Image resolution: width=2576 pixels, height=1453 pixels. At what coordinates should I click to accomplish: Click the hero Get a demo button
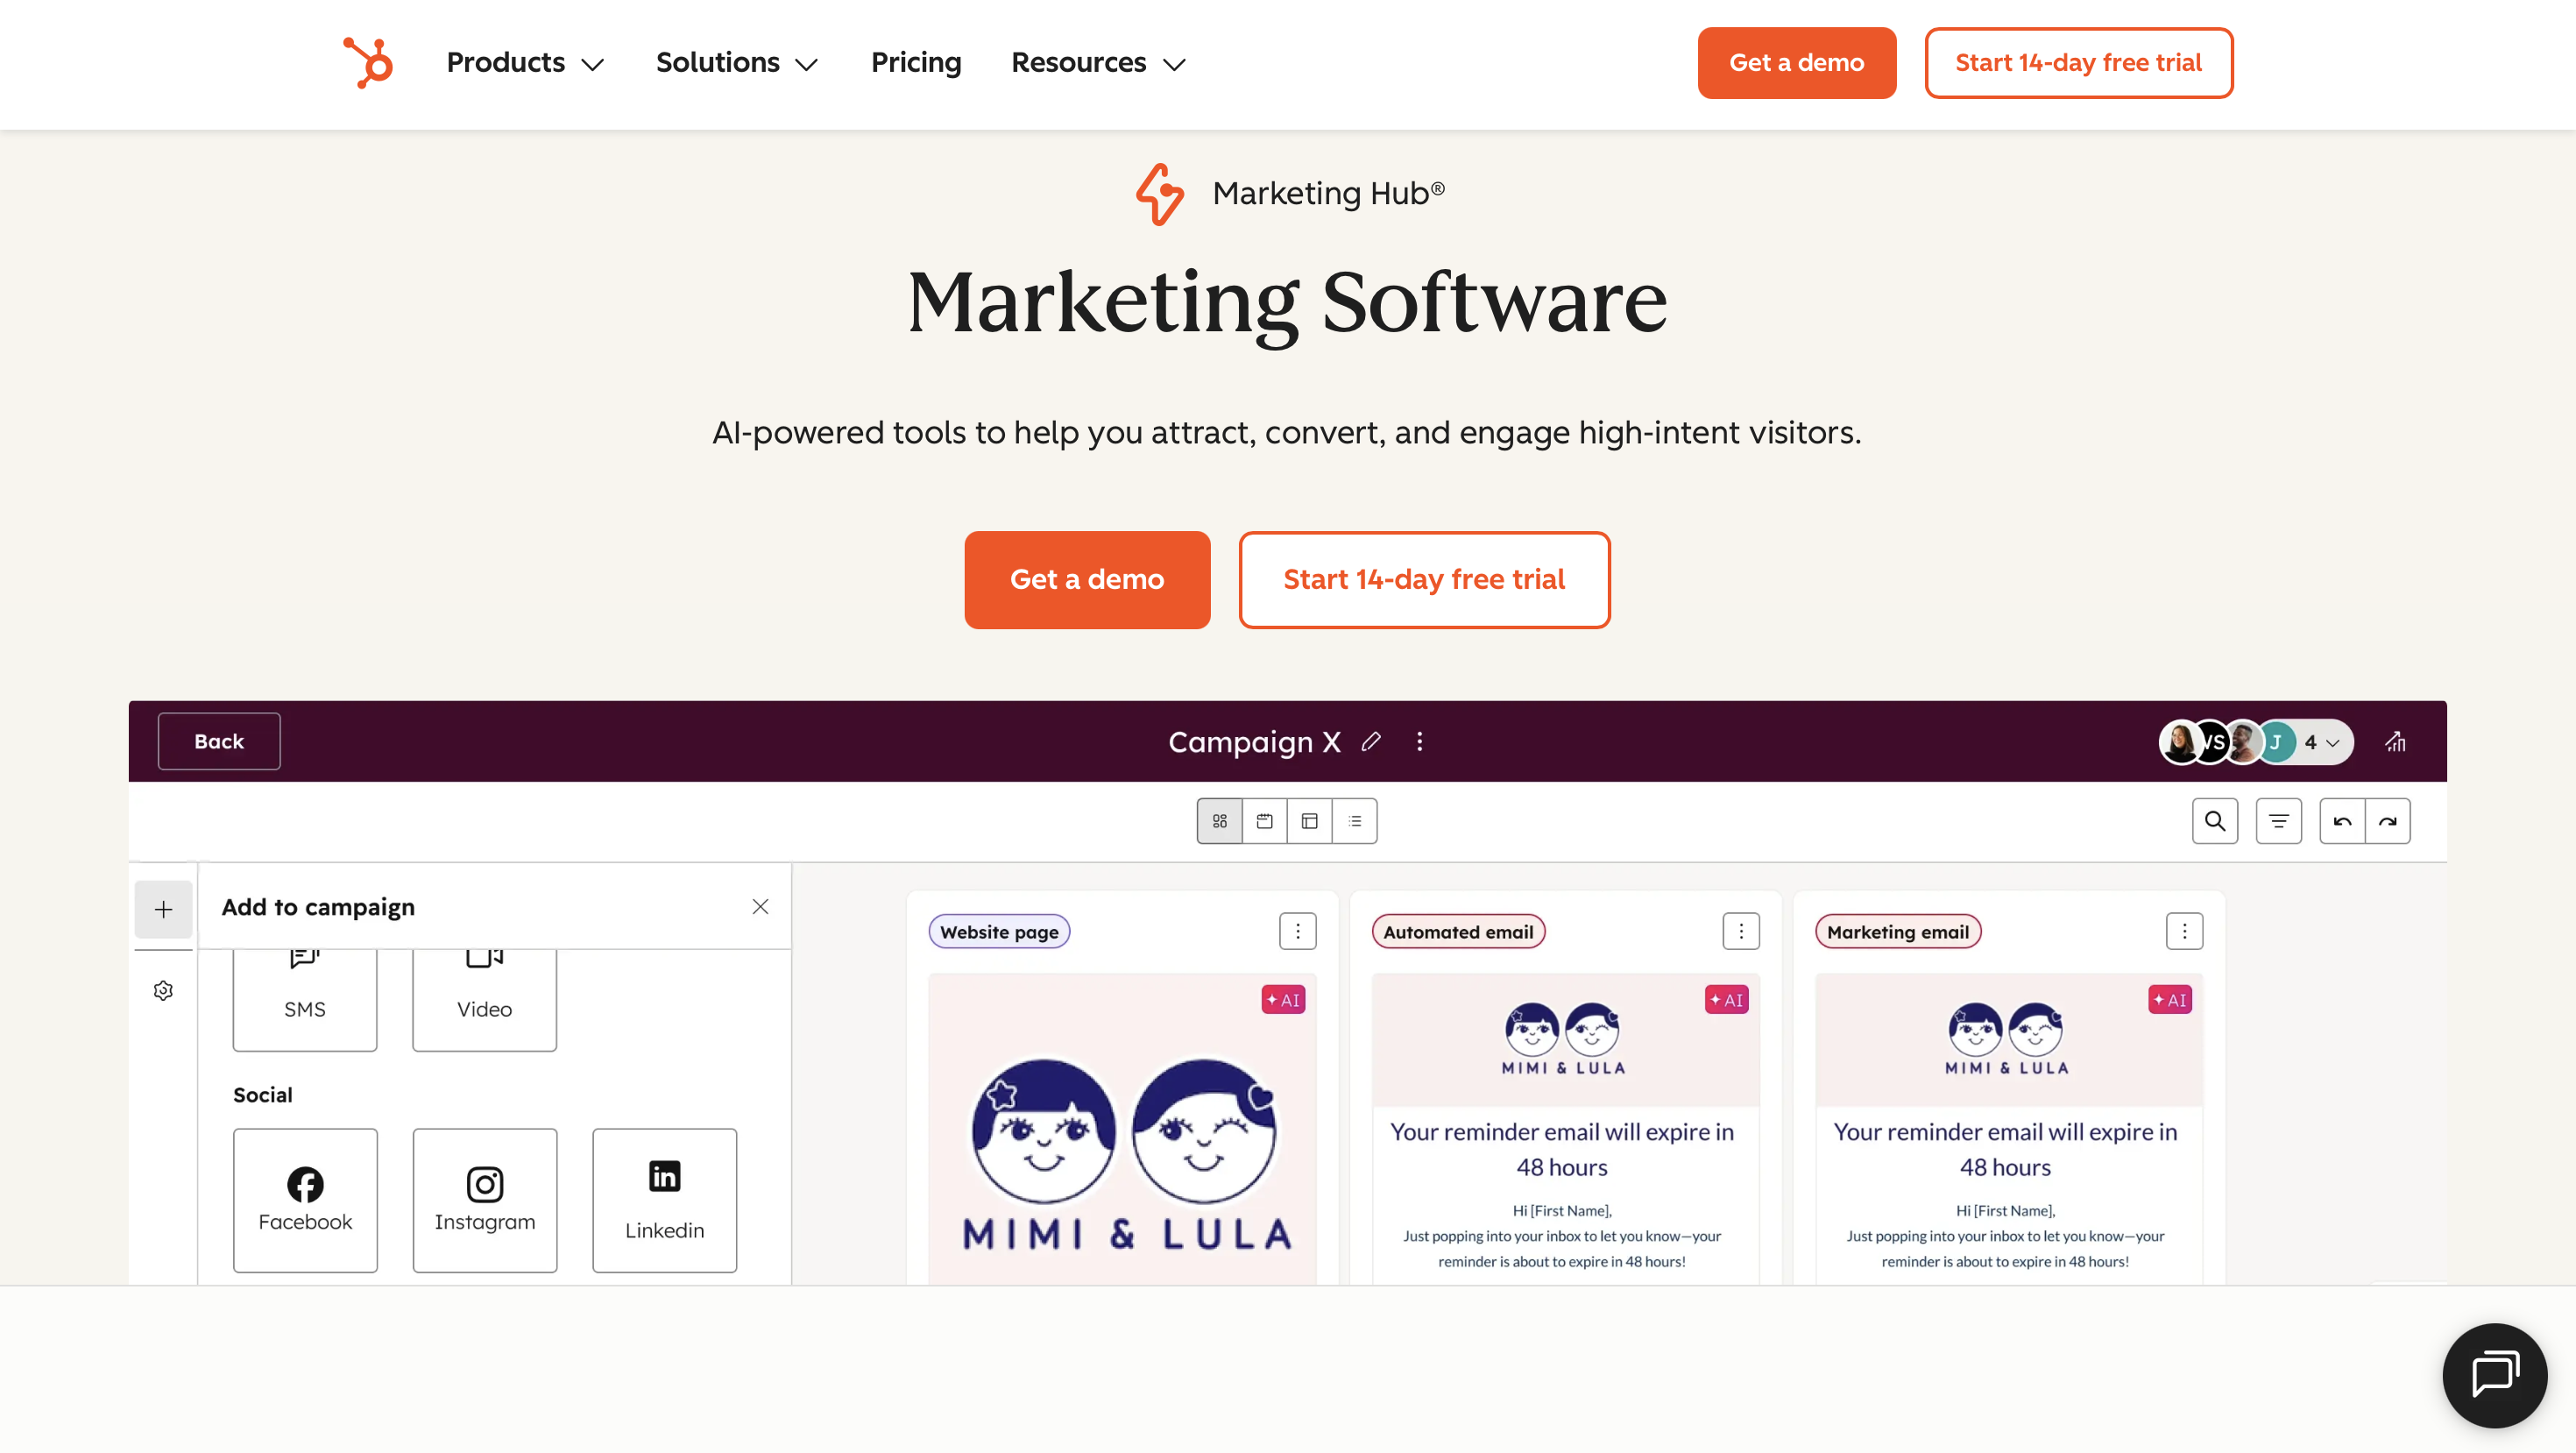(x=1087, y=580)
